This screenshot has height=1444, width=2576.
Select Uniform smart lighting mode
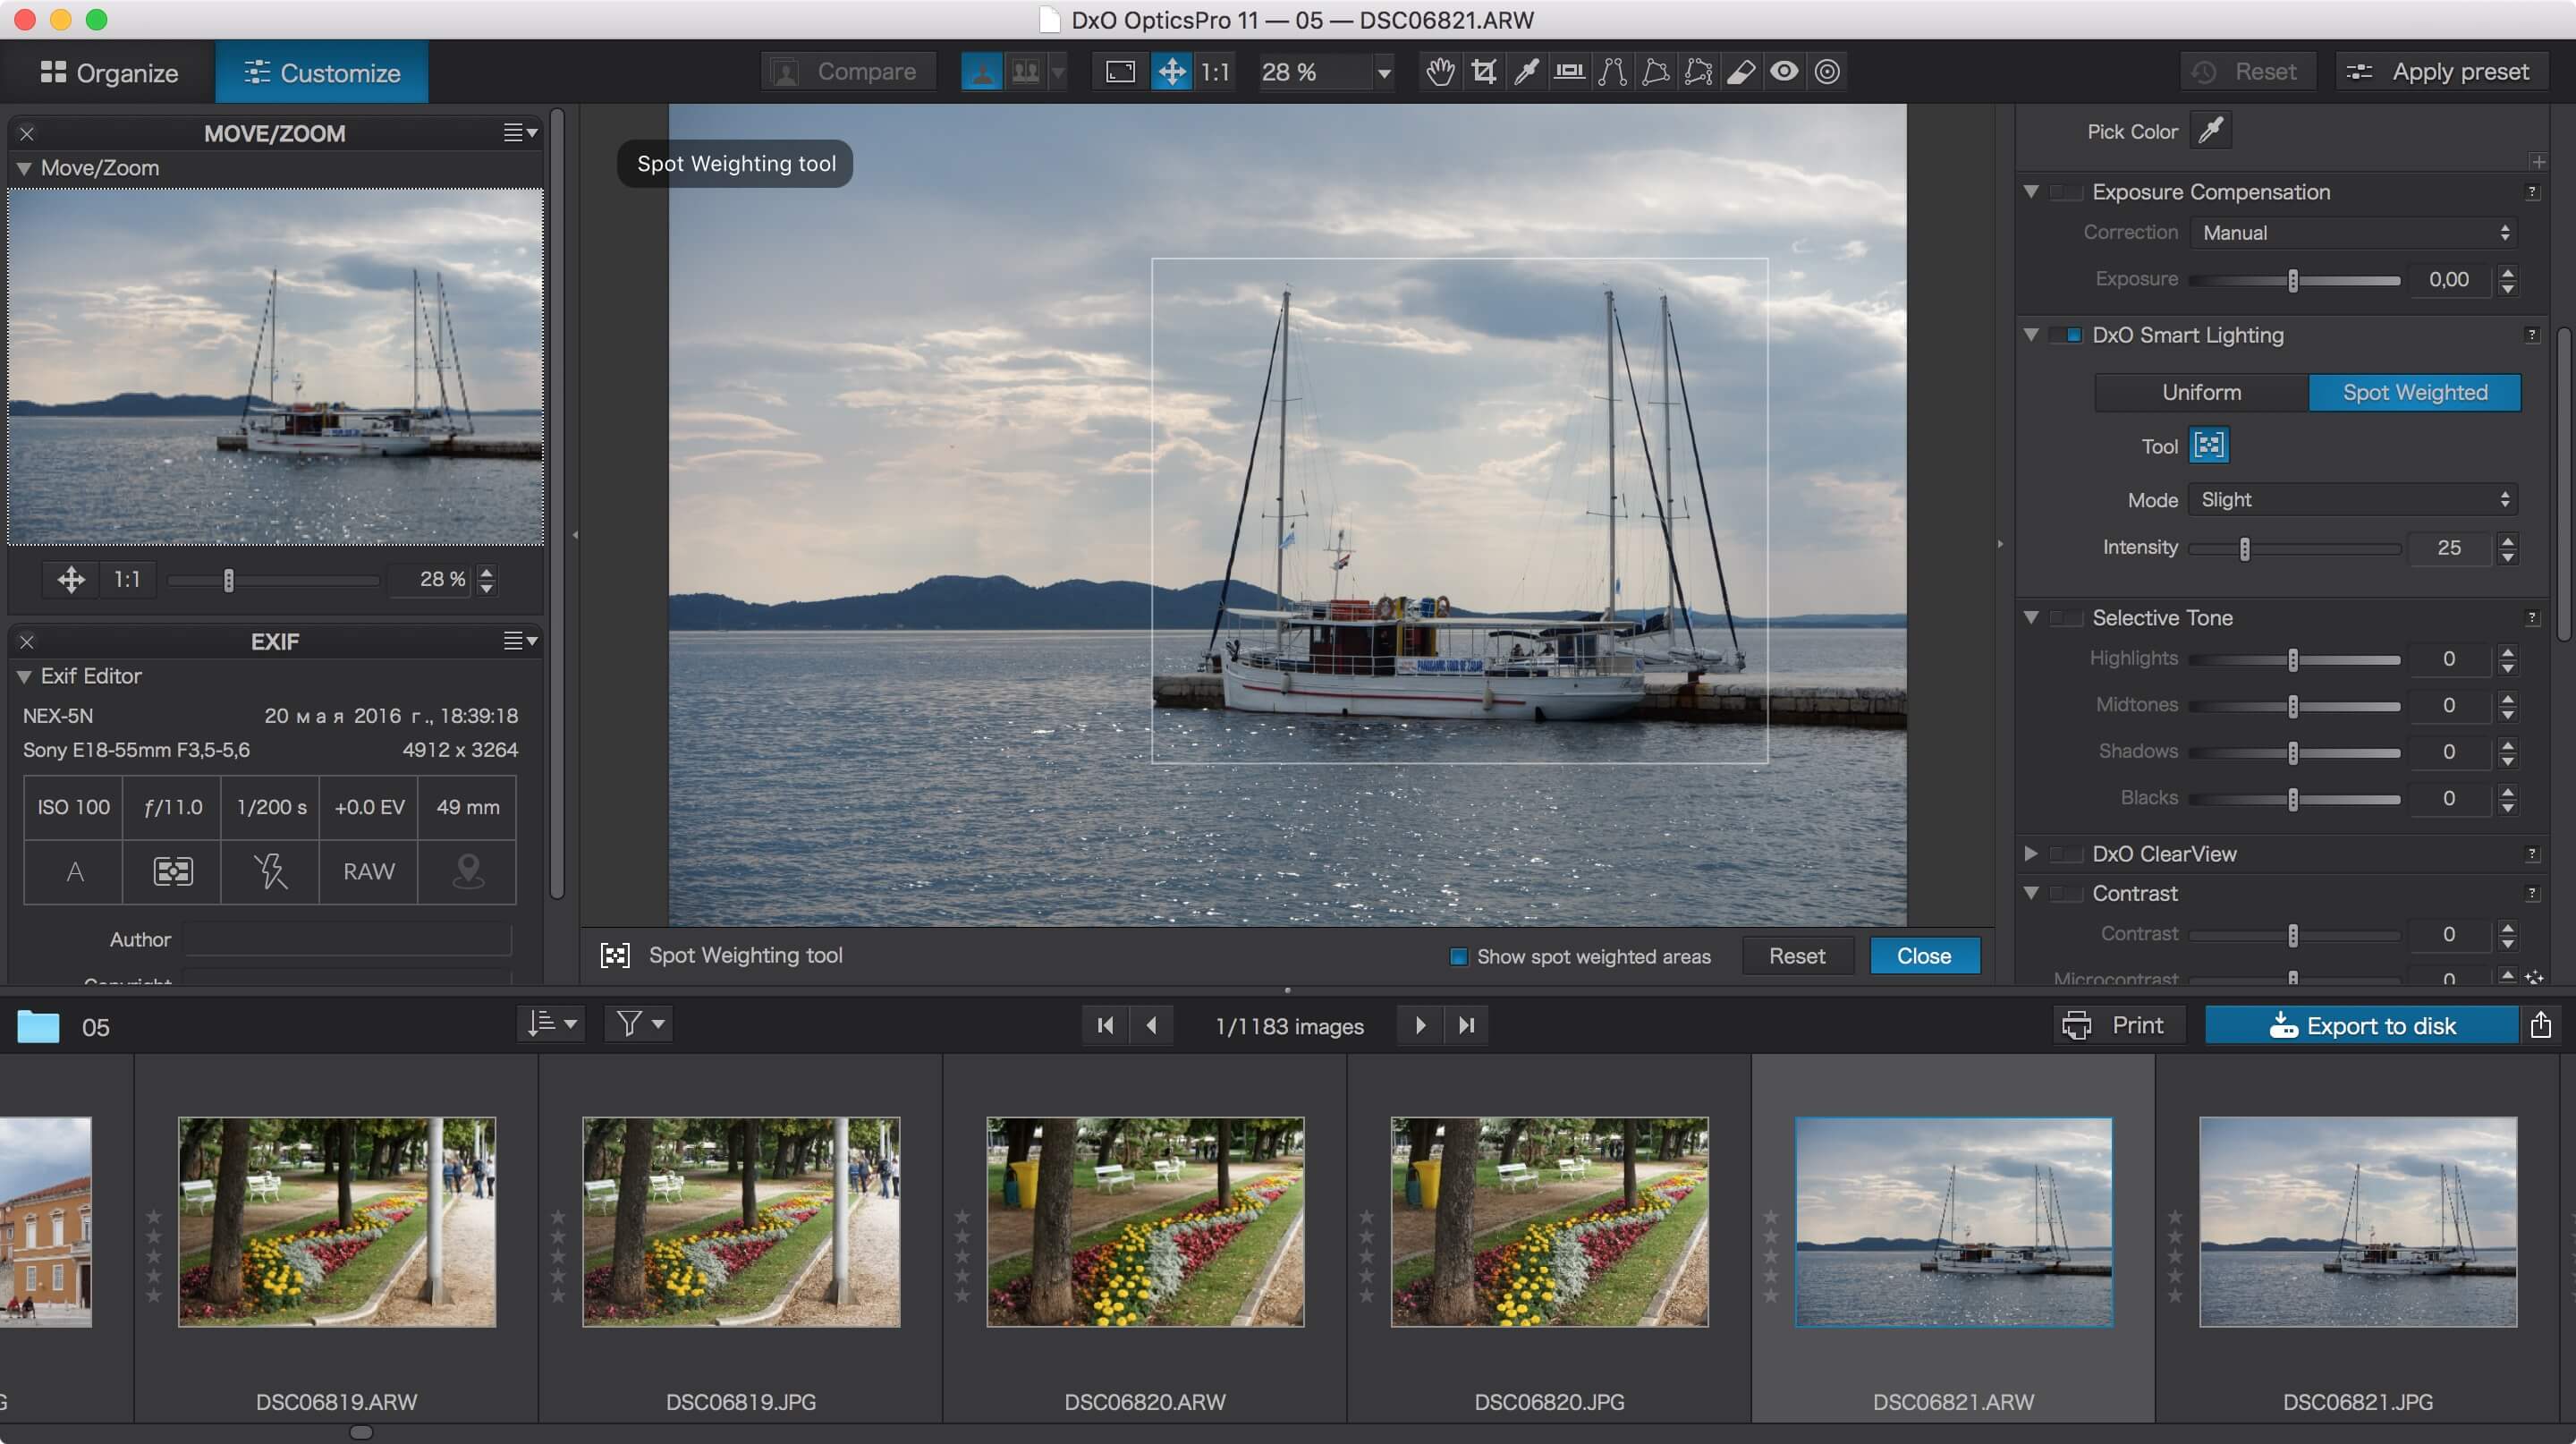[x=2201, y=392]
